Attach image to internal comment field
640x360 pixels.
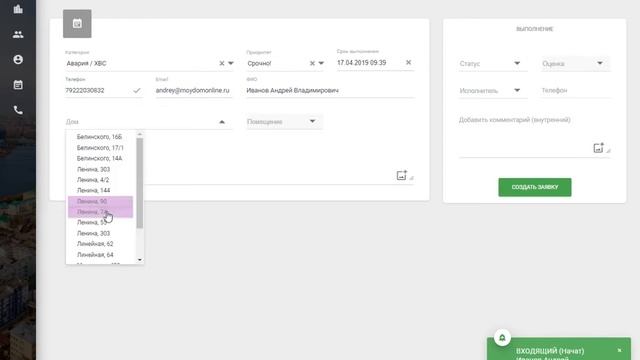598,148
